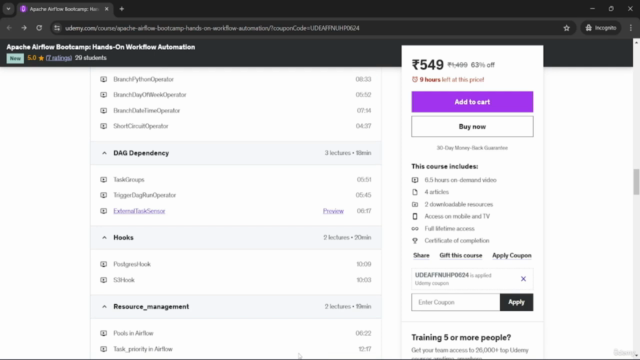The image size is (640, 360).
Task: Open the tab search dropdown arrow
Action: coord(8,9)
